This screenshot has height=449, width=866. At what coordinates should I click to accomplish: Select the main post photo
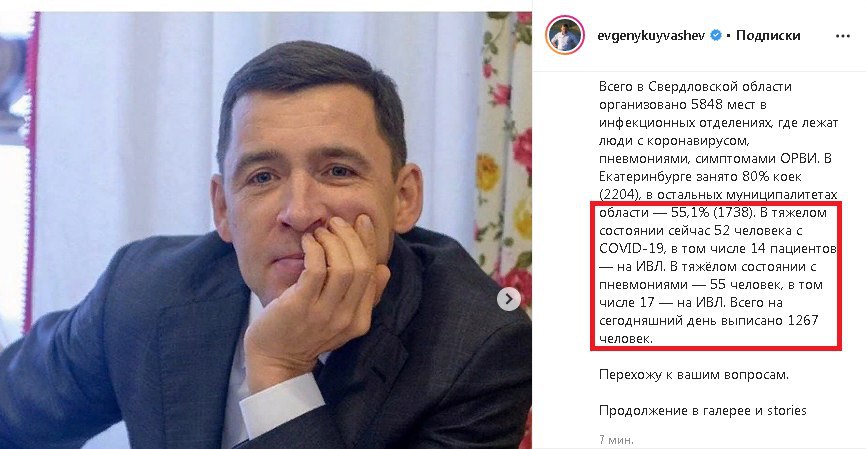[266, 230]
